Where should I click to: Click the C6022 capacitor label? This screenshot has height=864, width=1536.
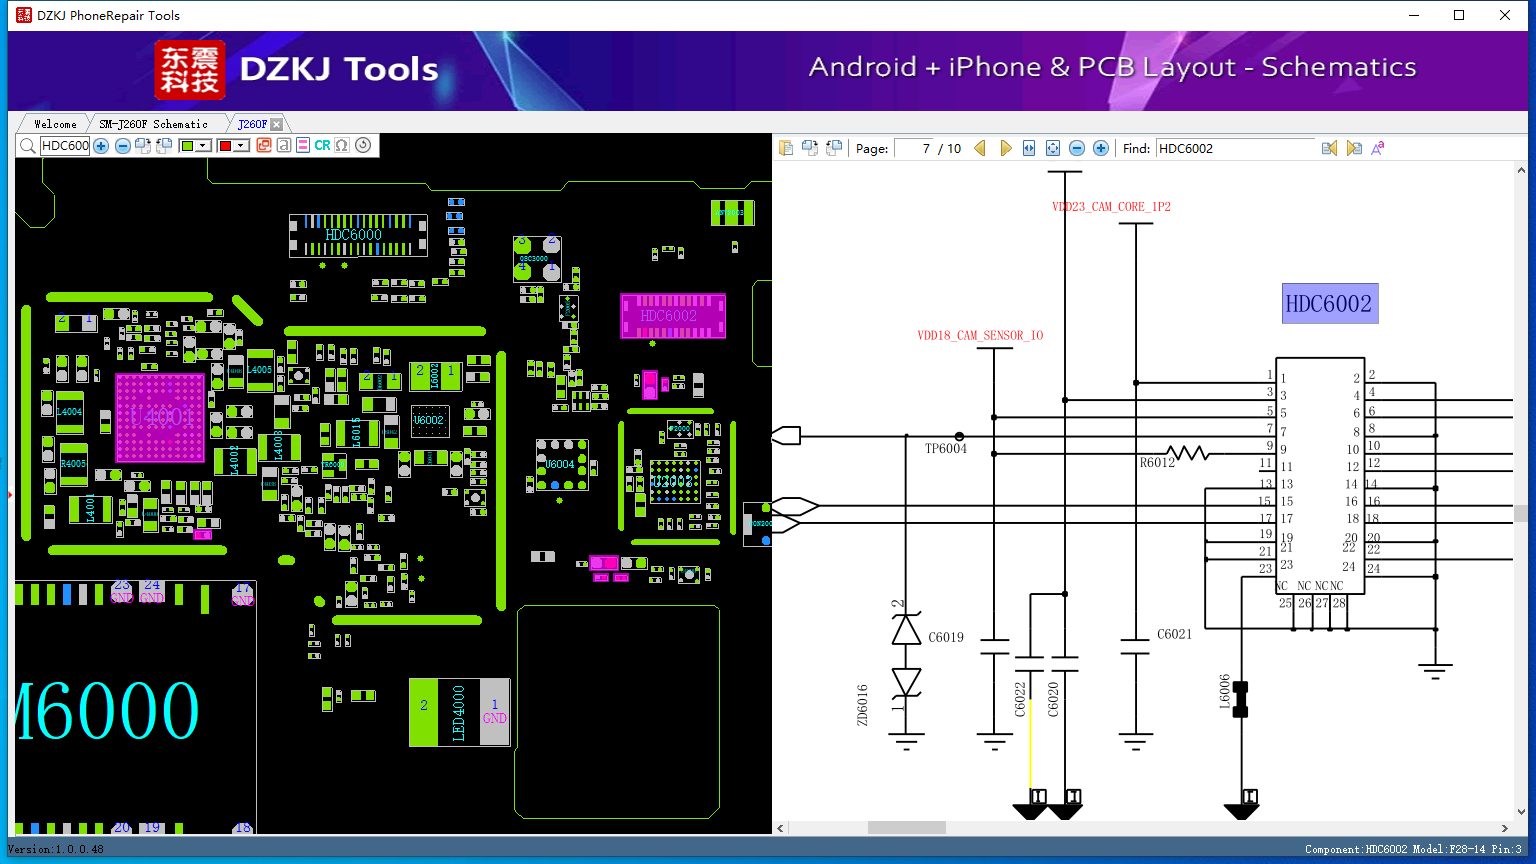(1021, 699)
